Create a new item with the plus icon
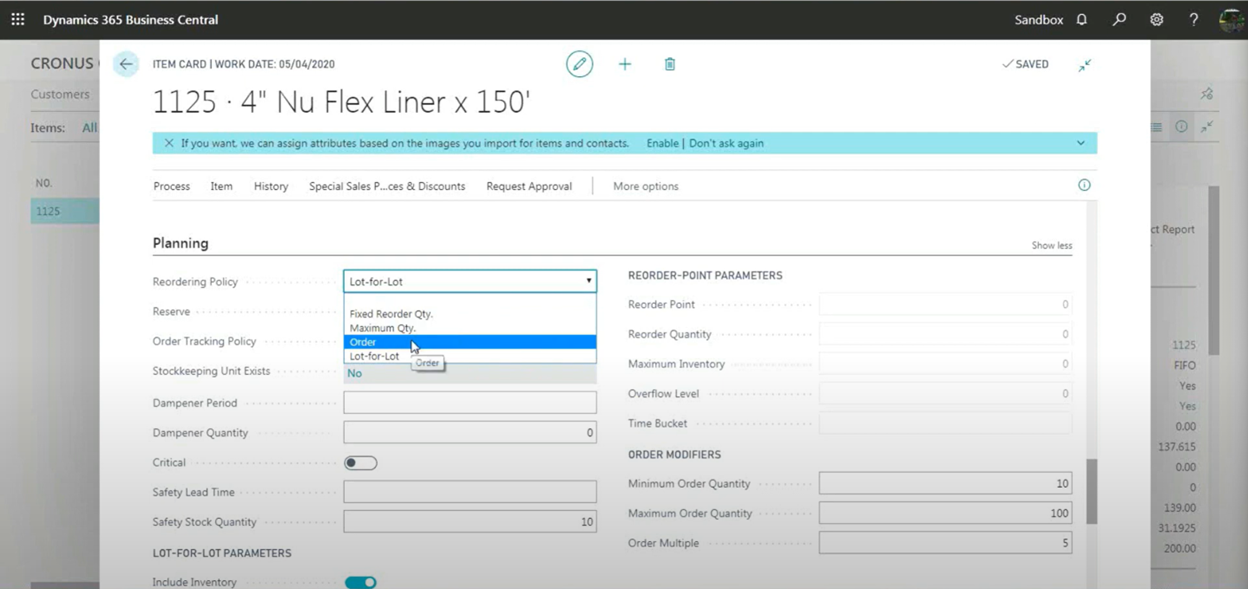The width and height of the screenshot is (1248, 589). click(x=625, y=64)
